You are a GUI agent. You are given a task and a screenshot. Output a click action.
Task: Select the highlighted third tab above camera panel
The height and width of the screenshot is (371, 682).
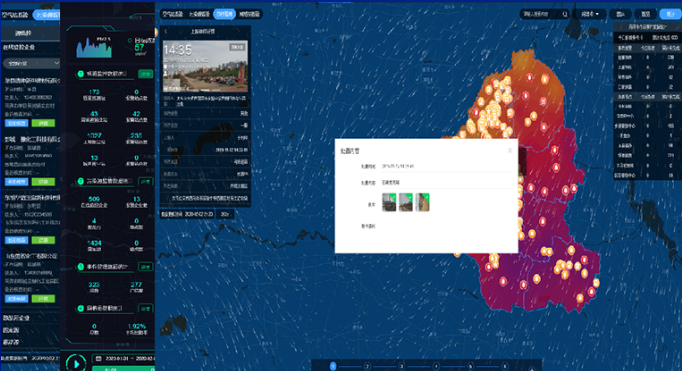coord(225,14)
